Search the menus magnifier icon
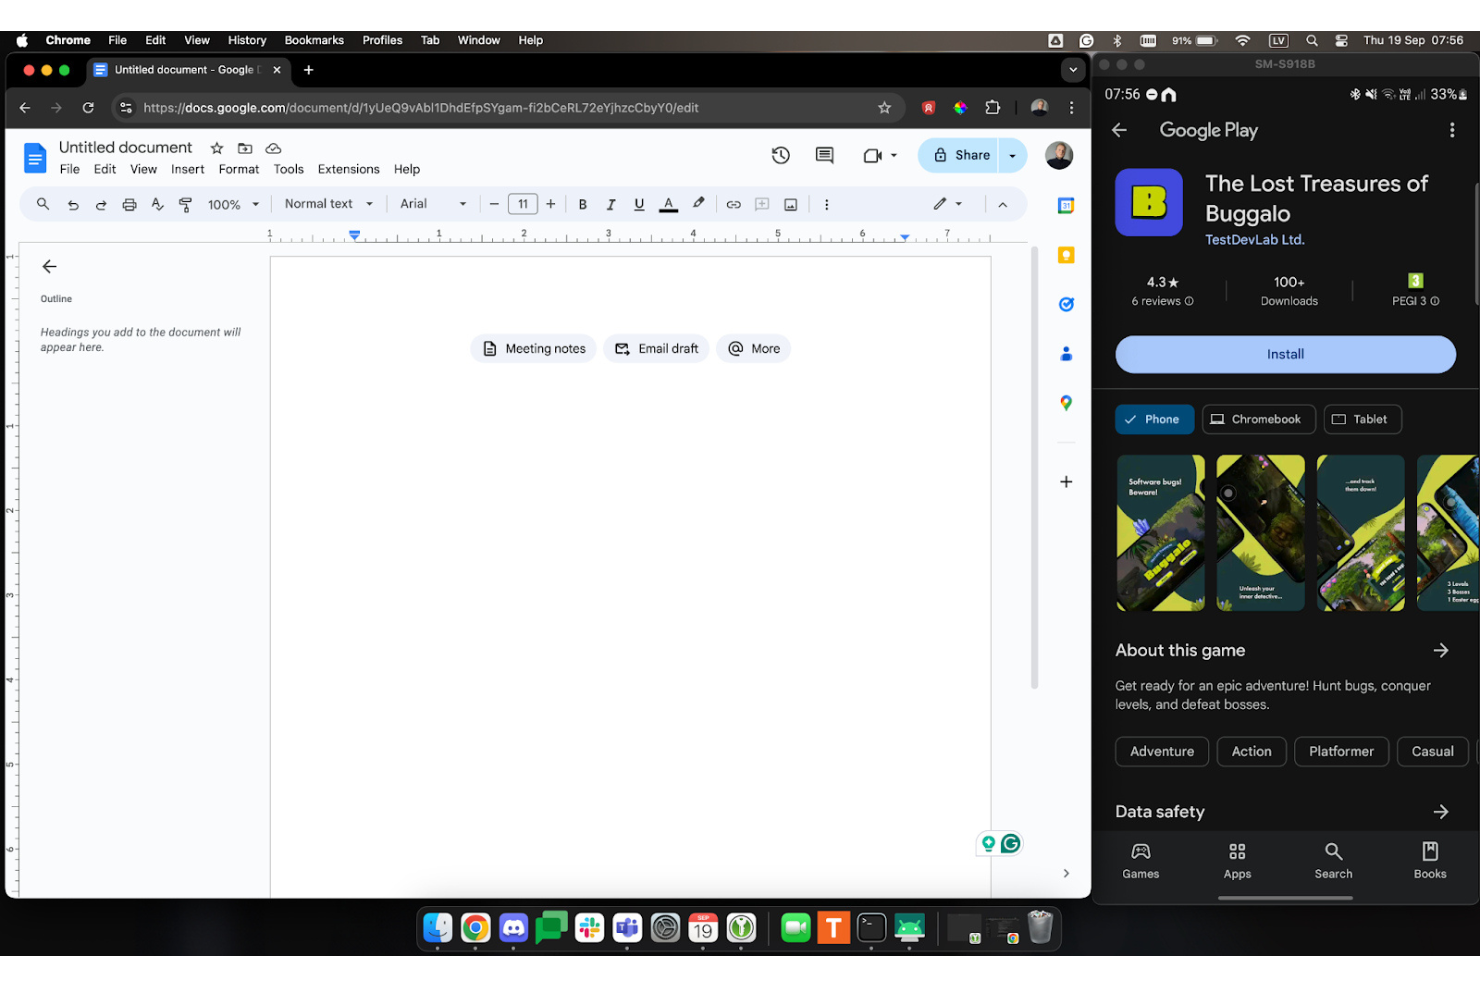The image size is (1480, 987). (x=43, y=204)
